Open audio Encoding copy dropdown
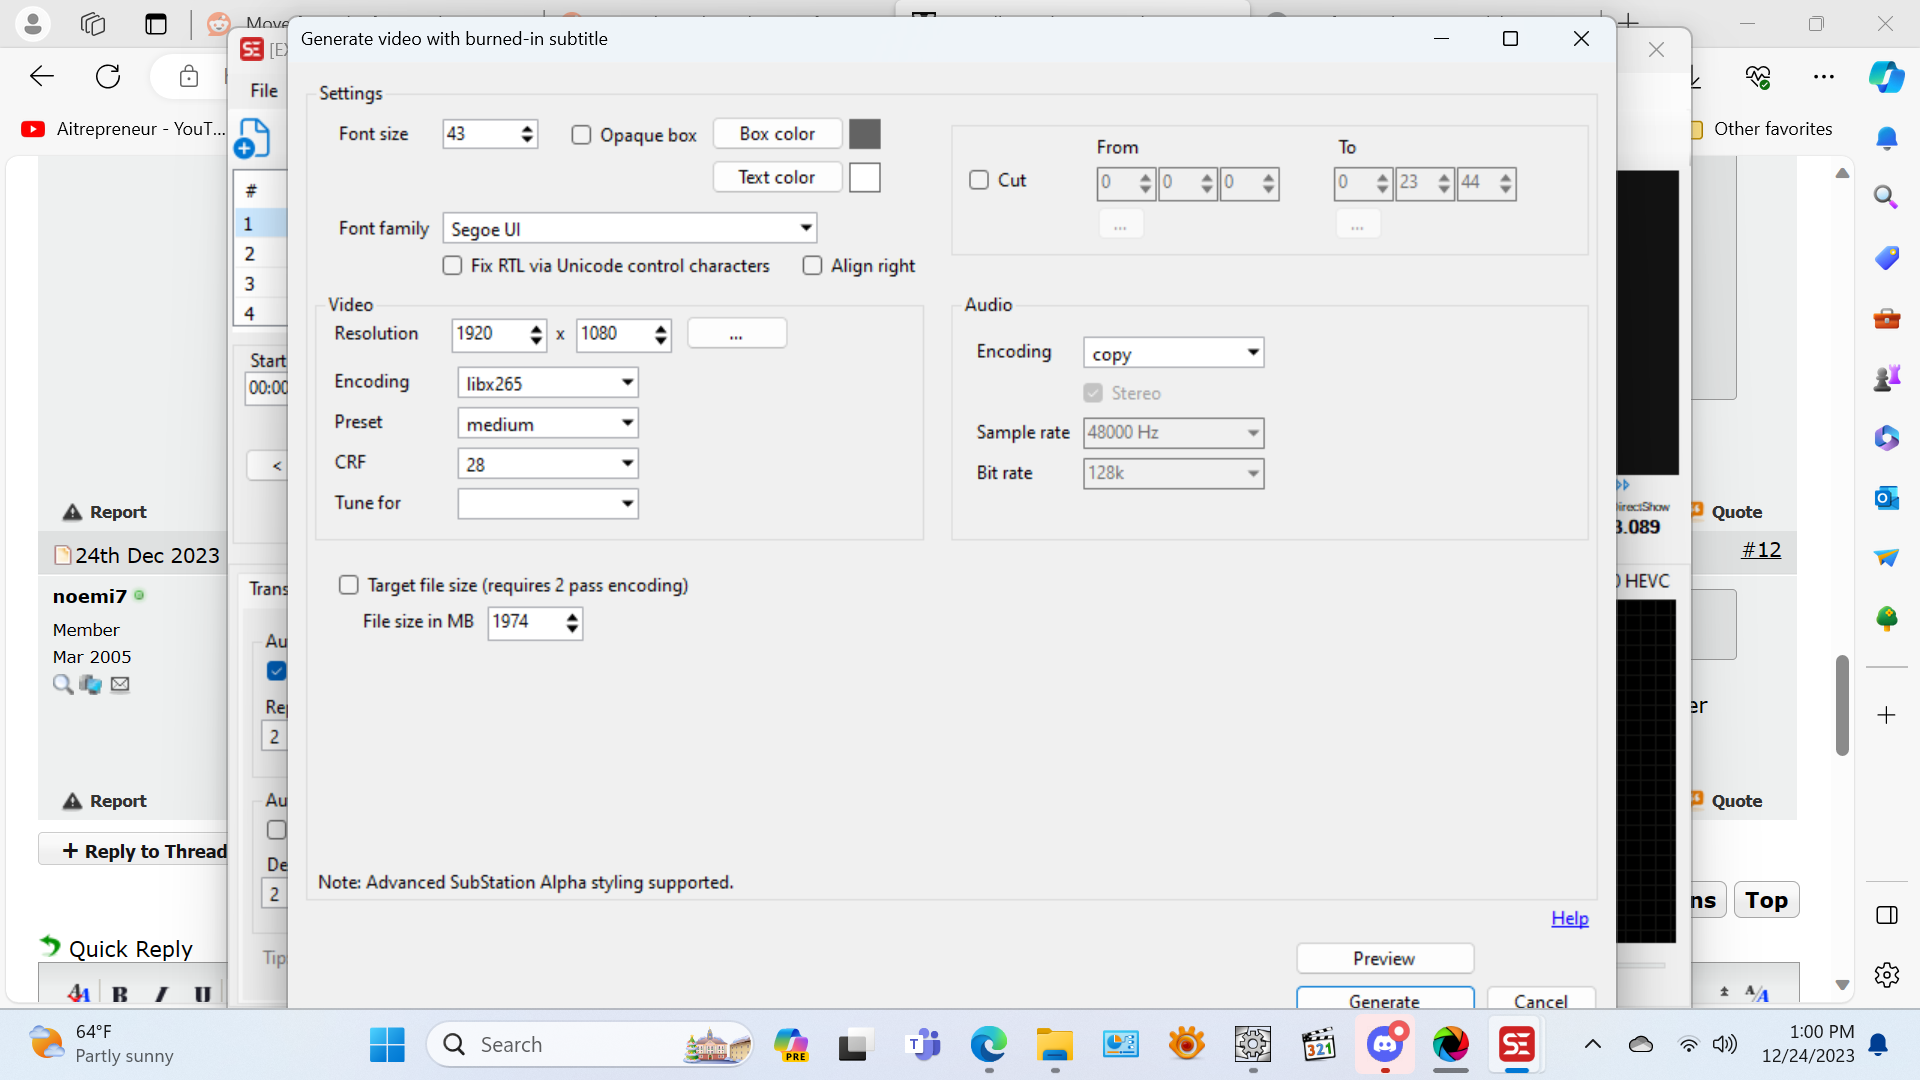 point(1252,352)
